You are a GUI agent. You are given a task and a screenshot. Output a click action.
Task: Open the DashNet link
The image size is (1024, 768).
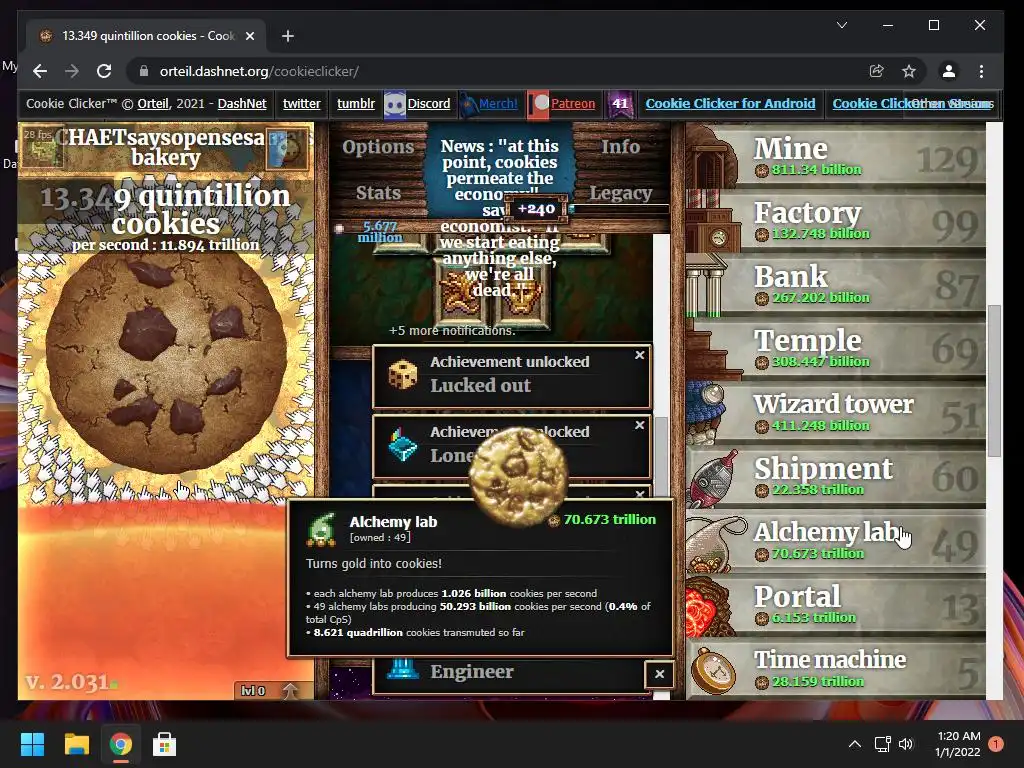point(242,103)
